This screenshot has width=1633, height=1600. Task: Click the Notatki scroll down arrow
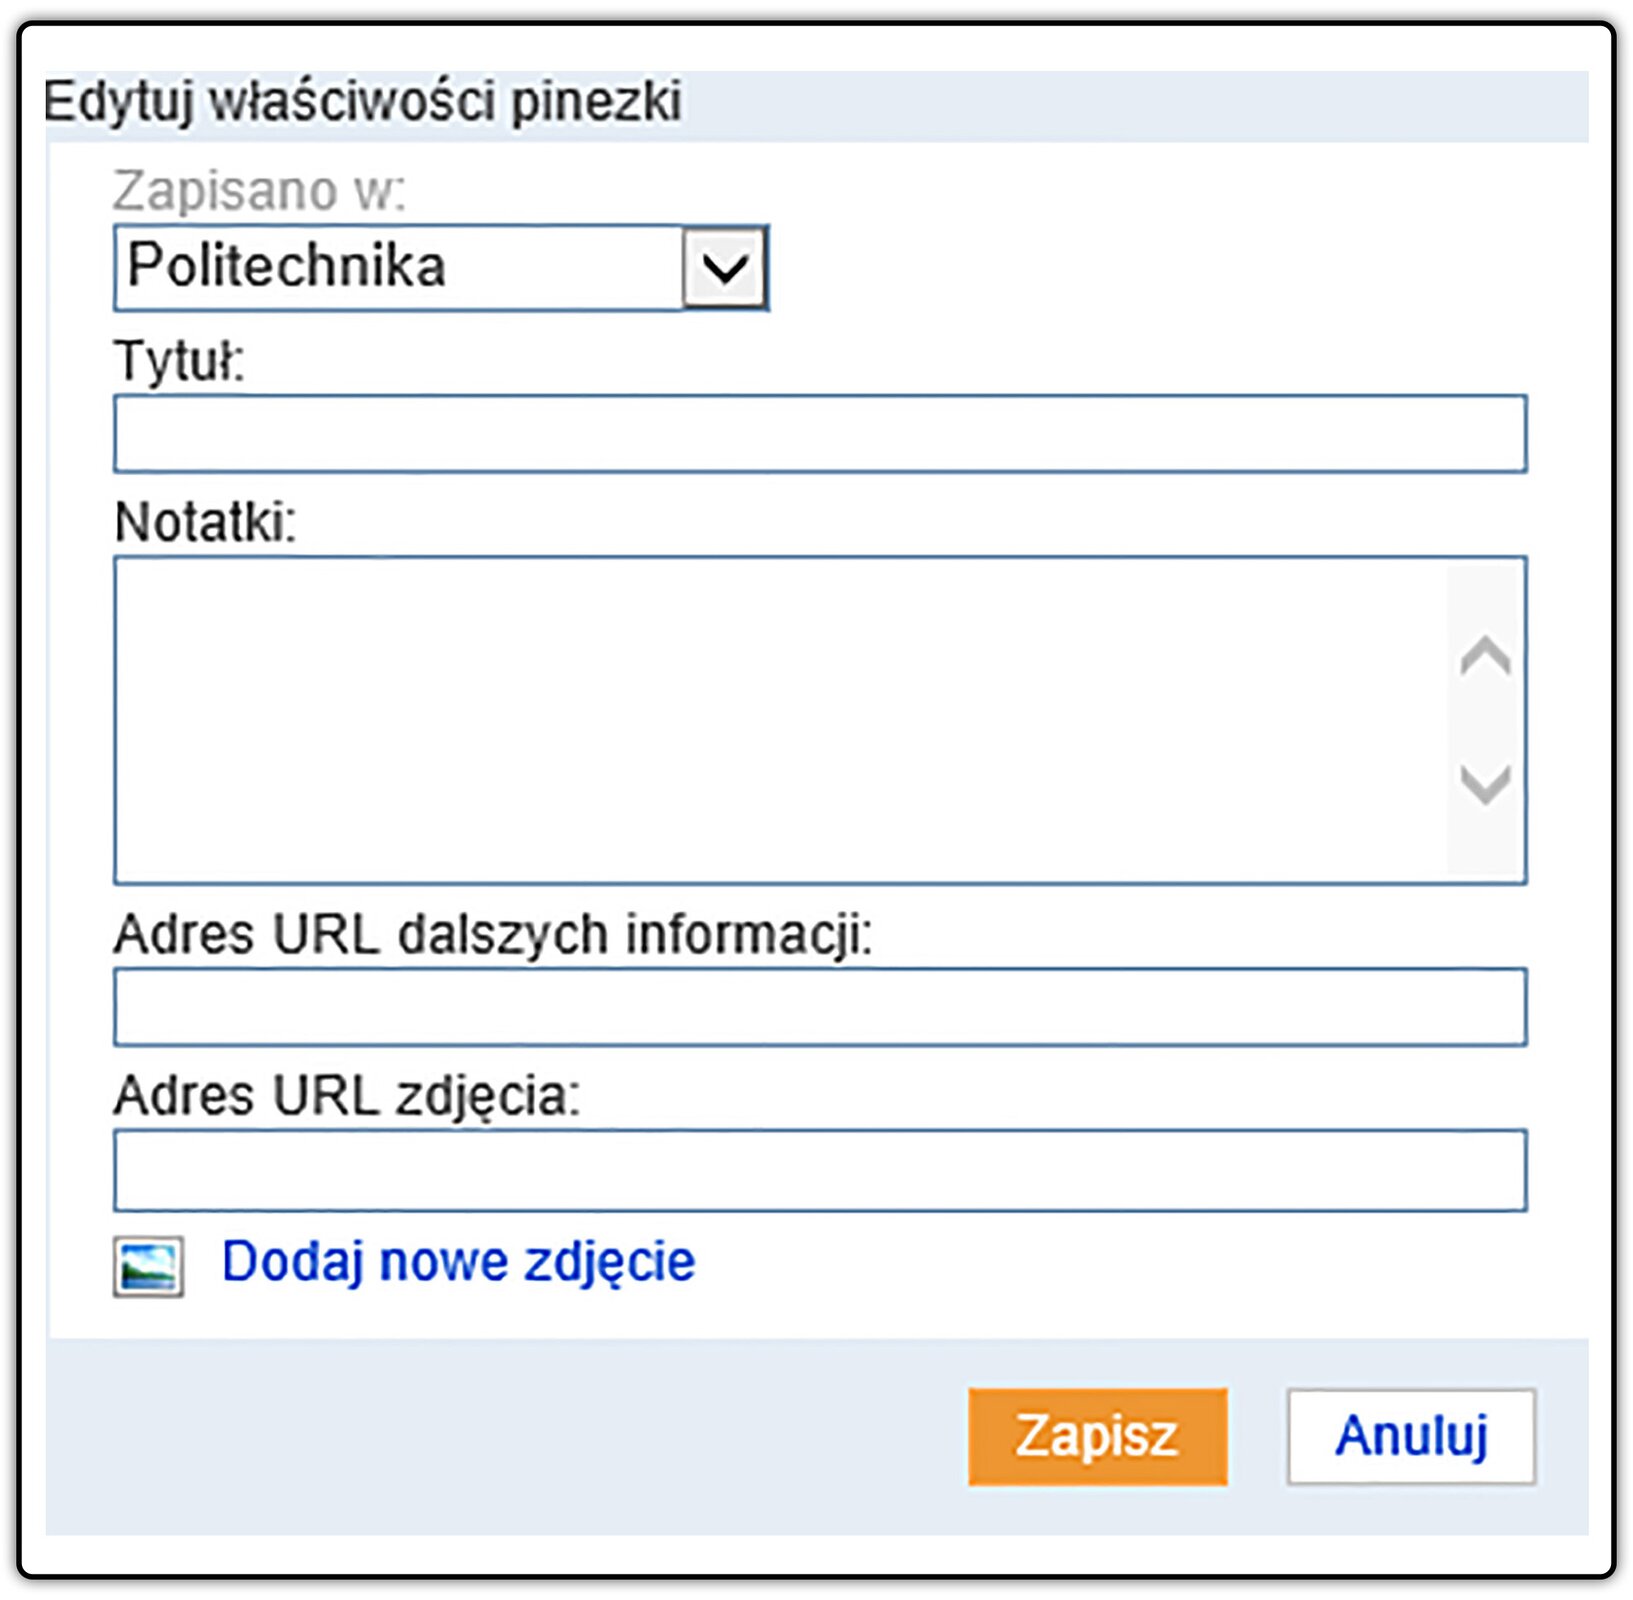click(1485, 783)
